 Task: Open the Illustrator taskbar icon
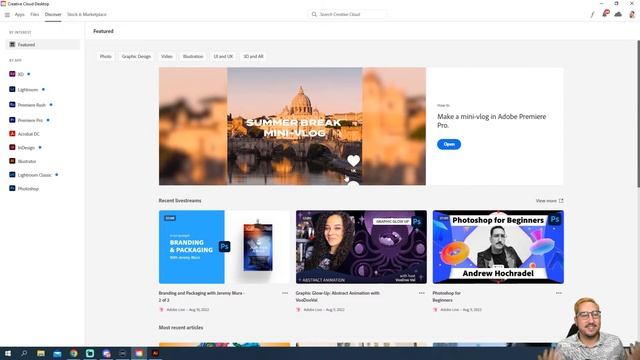pyautogui.click(x=156, y=353)
